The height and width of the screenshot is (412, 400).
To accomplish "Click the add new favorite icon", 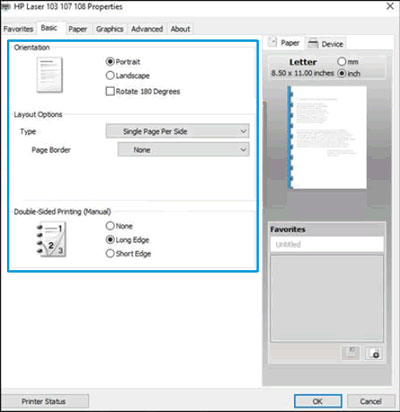I will click(374, 353).
